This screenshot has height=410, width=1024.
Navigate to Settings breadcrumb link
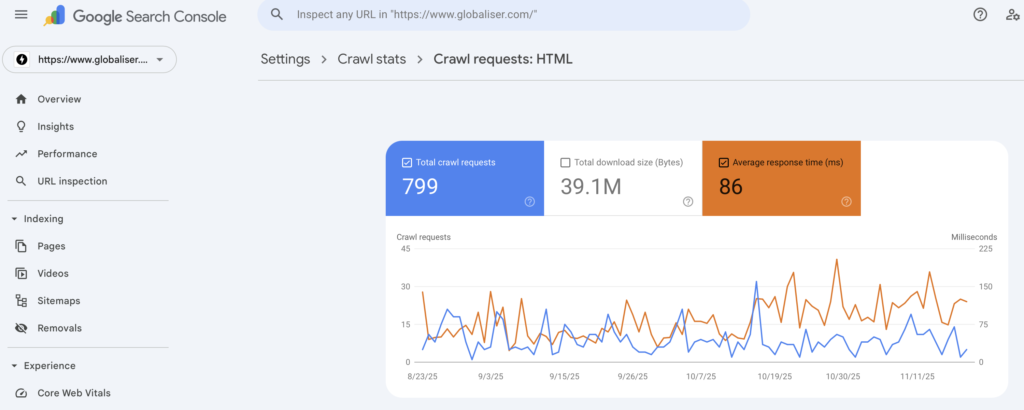tap(285, 59)
